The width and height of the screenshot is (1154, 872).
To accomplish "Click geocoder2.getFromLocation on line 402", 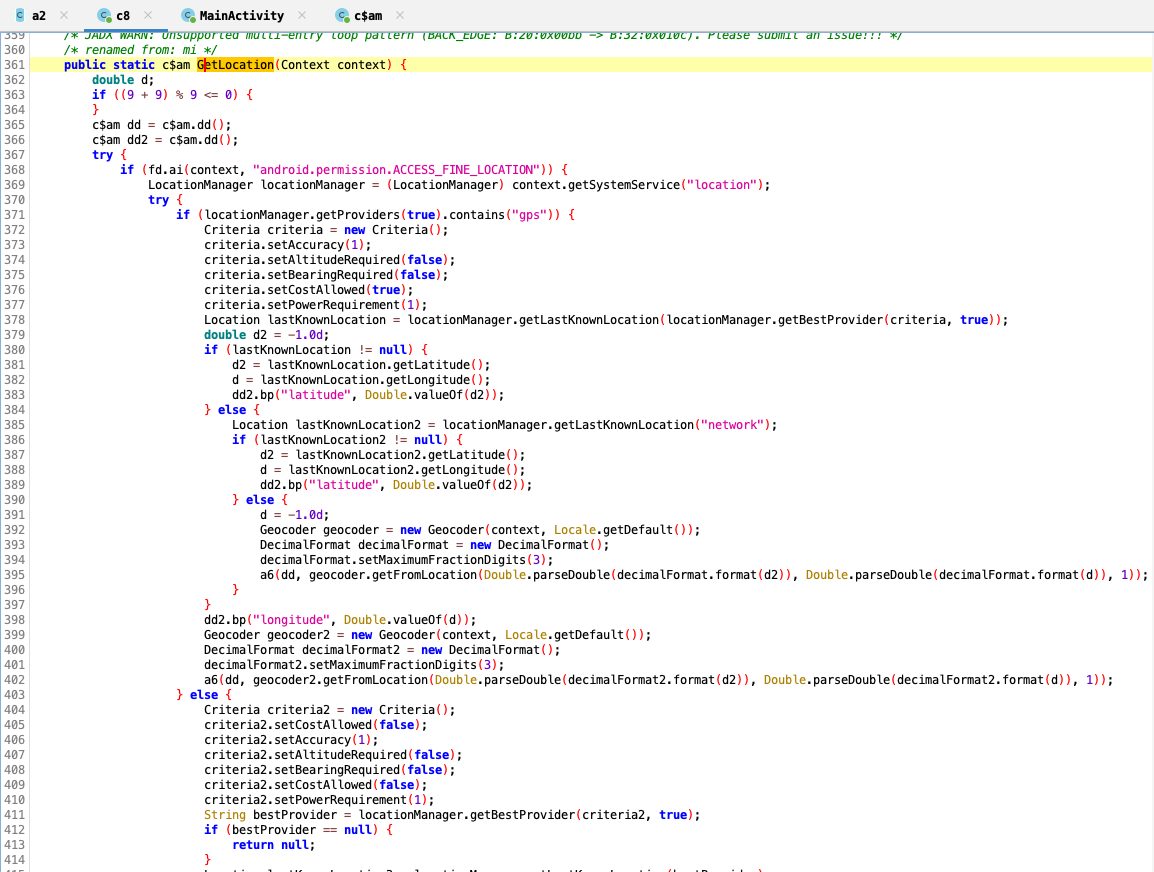I will (341, 680).
